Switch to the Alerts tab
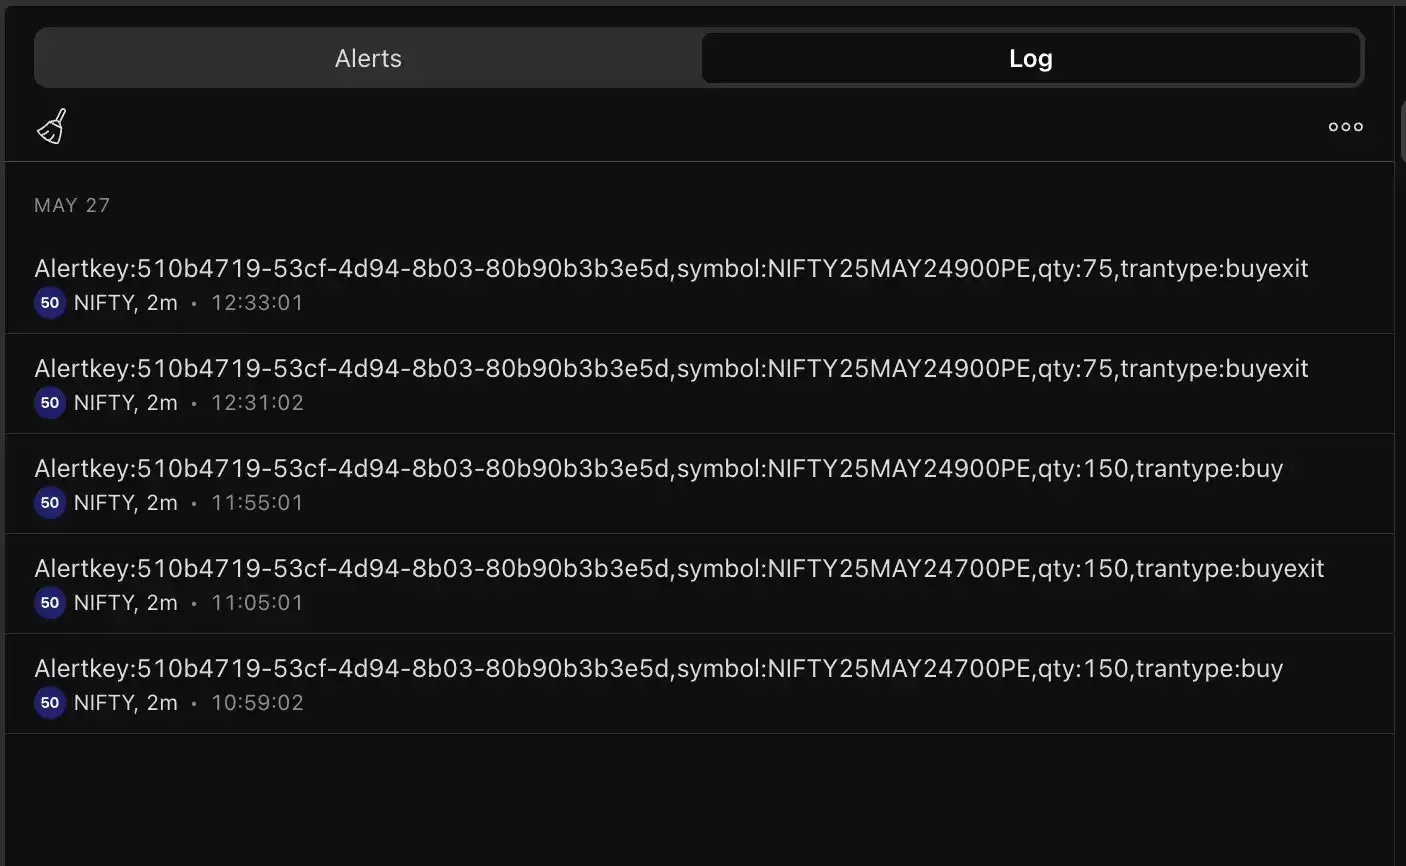Image resolution: width=1406 pixels, height=866 pixels. coord(368,58)
